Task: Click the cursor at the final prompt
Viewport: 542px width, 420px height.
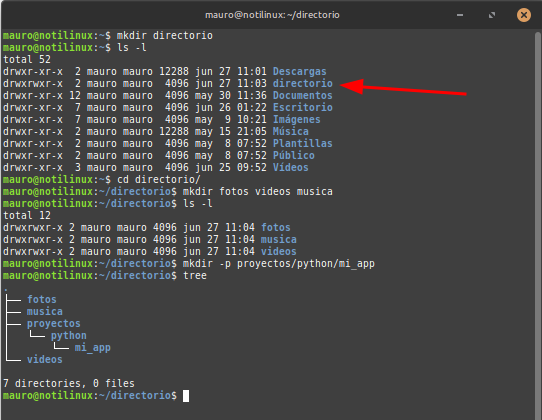Action: (186, 396)
